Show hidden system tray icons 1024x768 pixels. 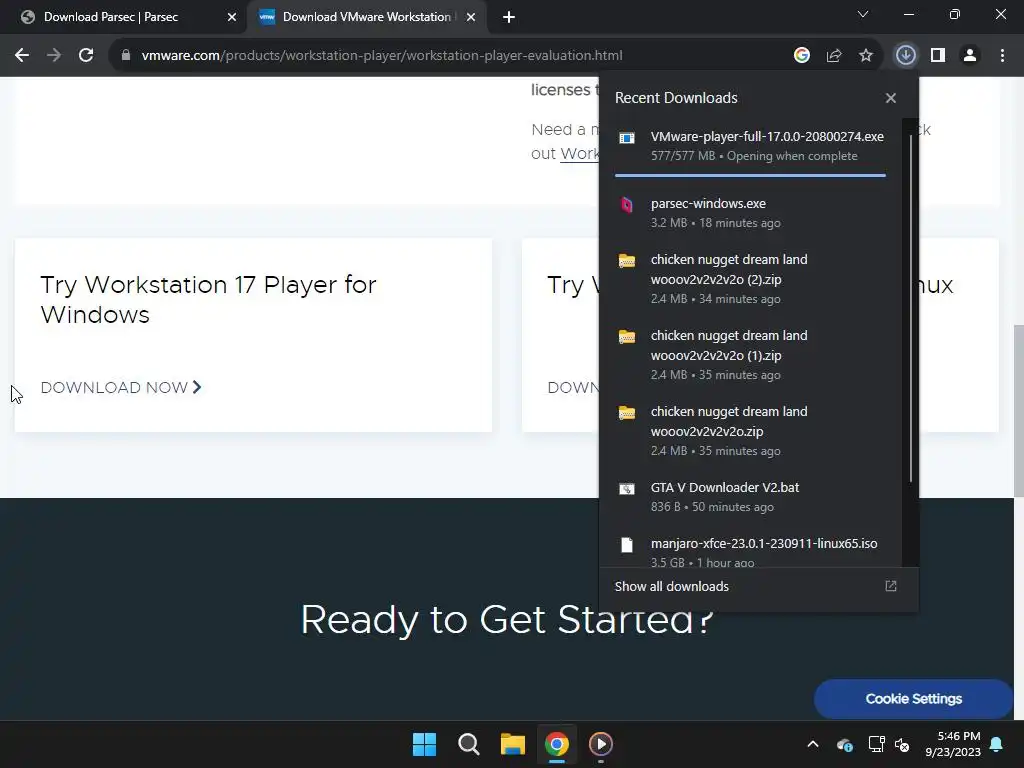(x=813, y=744)
